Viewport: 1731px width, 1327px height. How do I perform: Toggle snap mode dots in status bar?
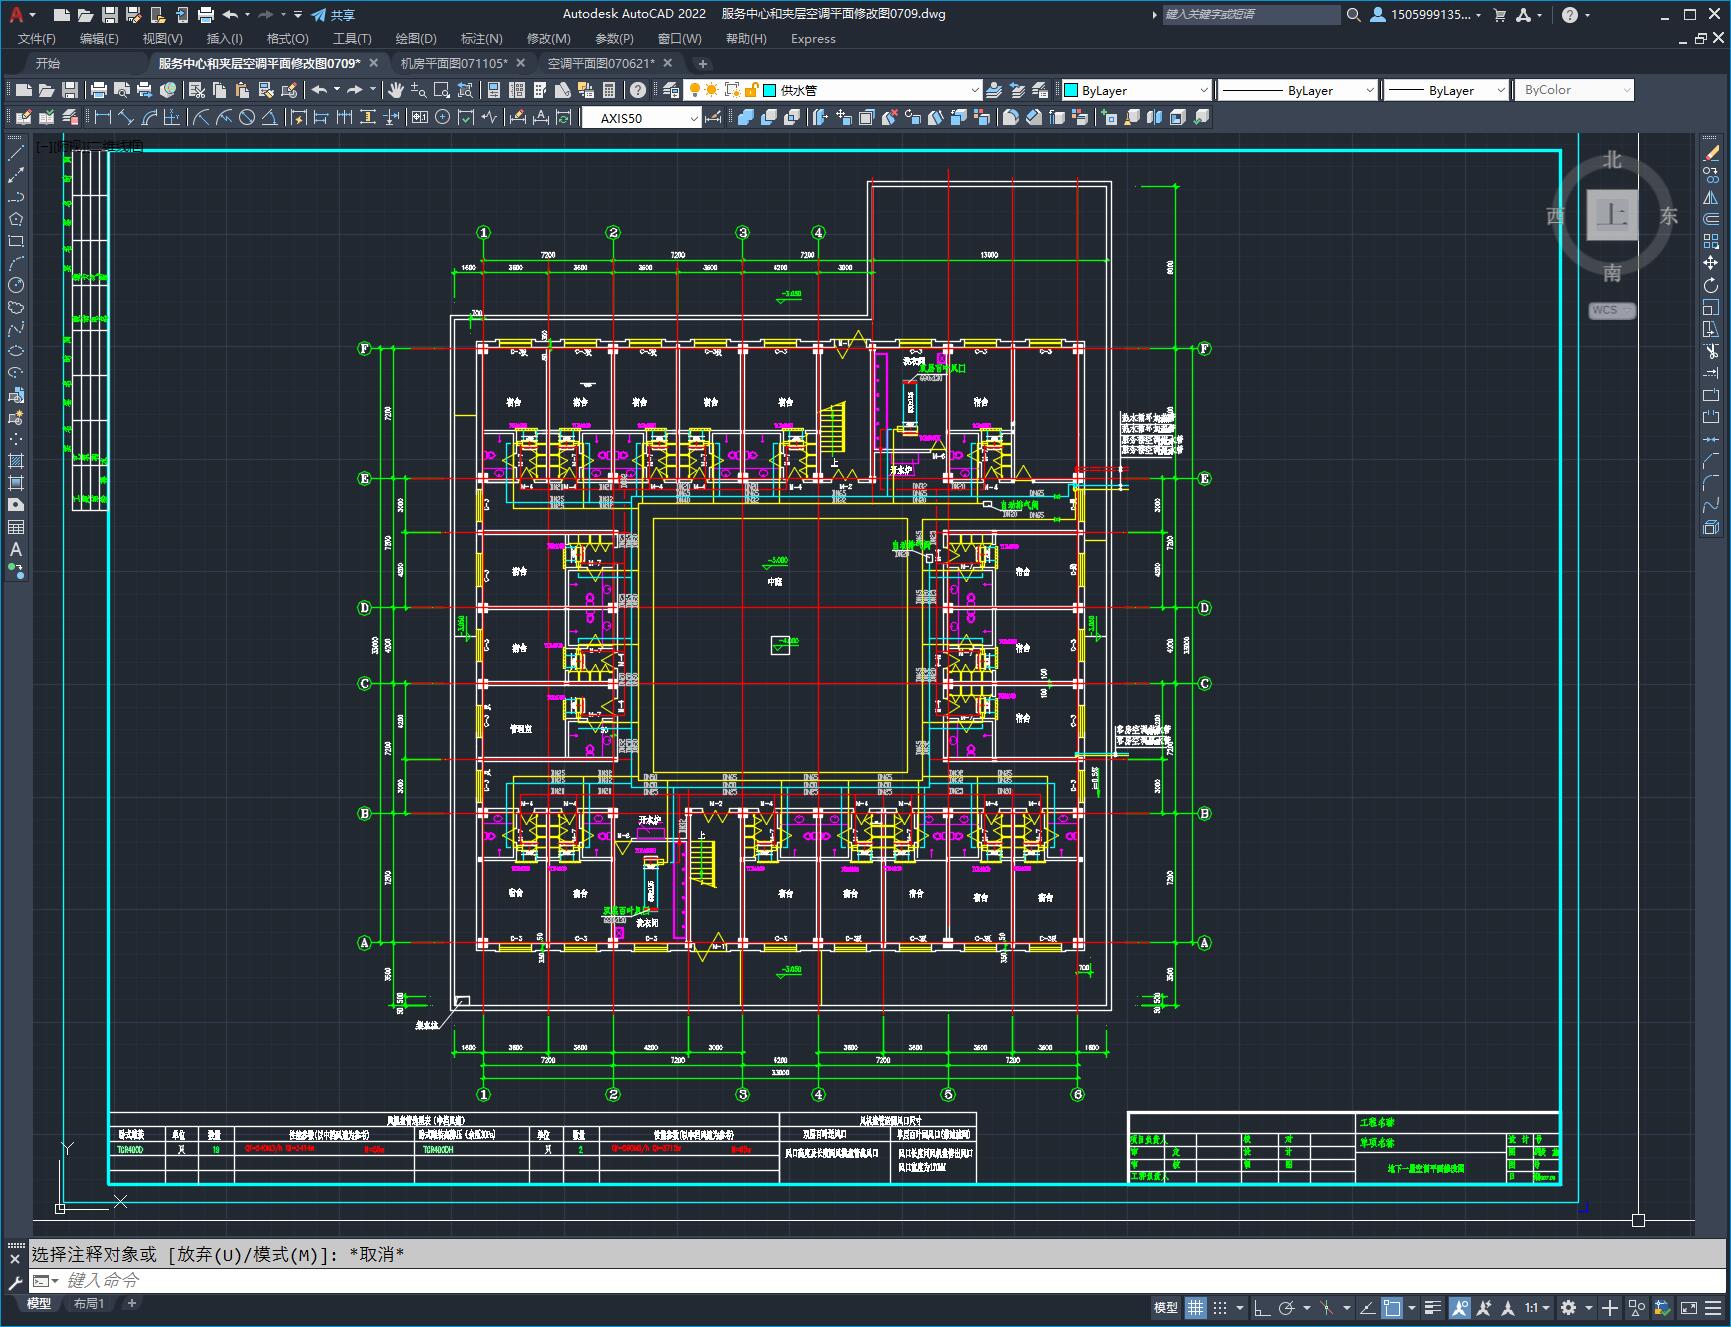(x=1220, y=1307)
